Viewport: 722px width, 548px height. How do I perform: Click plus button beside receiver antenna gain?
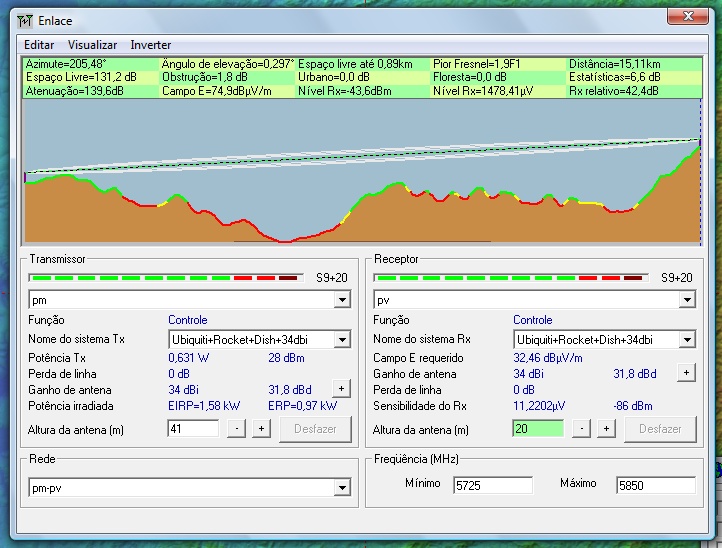(x=686, y=373)
